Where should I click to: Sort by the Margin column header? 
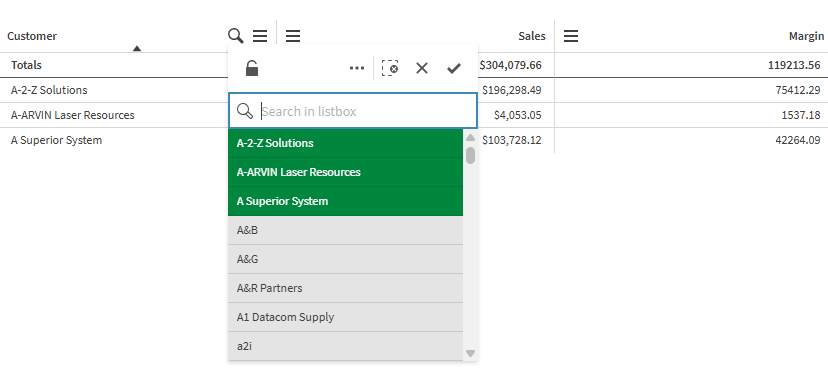click(806, 36)
